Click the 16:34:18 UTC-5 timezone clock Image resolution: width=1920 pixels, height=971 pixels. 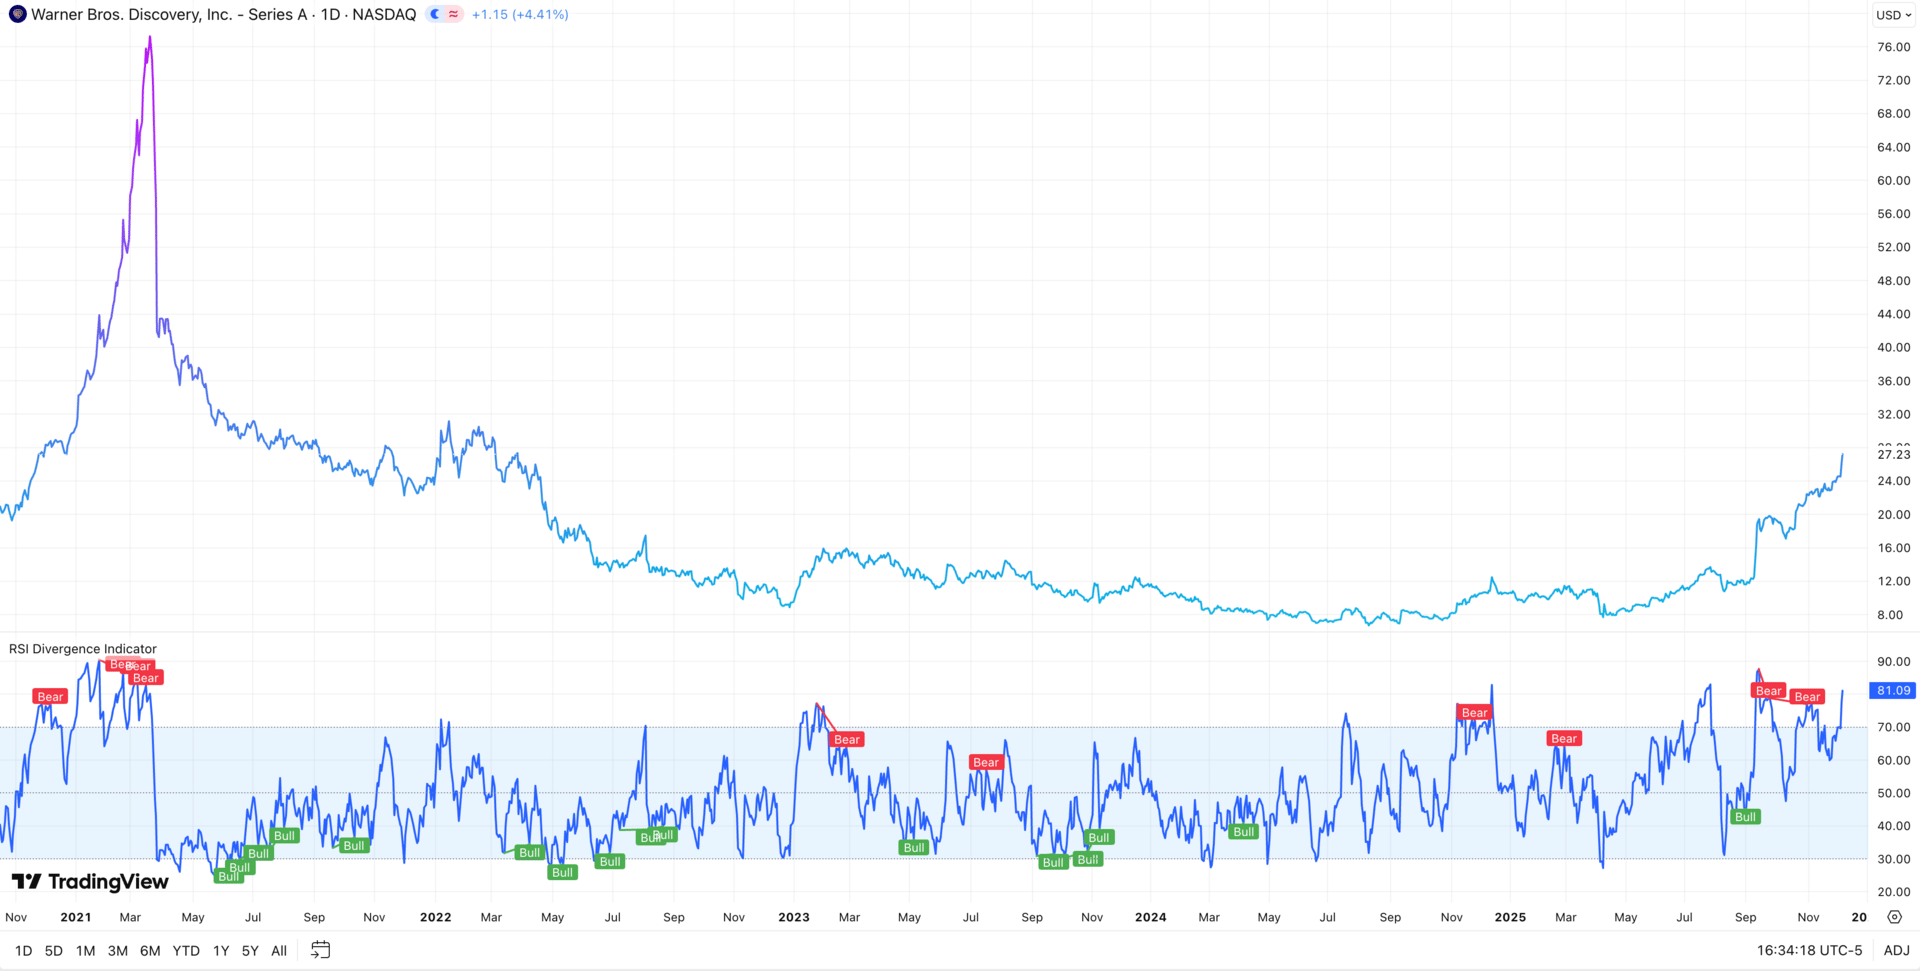pos(1810,950)
